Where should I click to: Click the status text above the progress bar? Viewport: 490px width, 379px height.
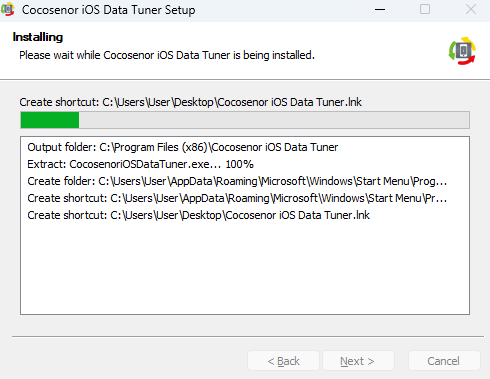pyautogui.click(x=191, y=102)
